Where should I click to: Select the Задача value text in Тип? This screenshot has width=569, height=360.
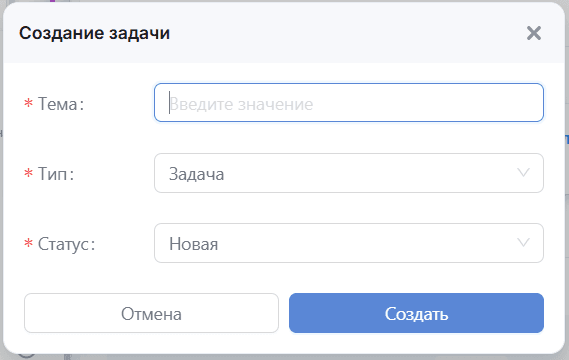(x=196, y=175)
